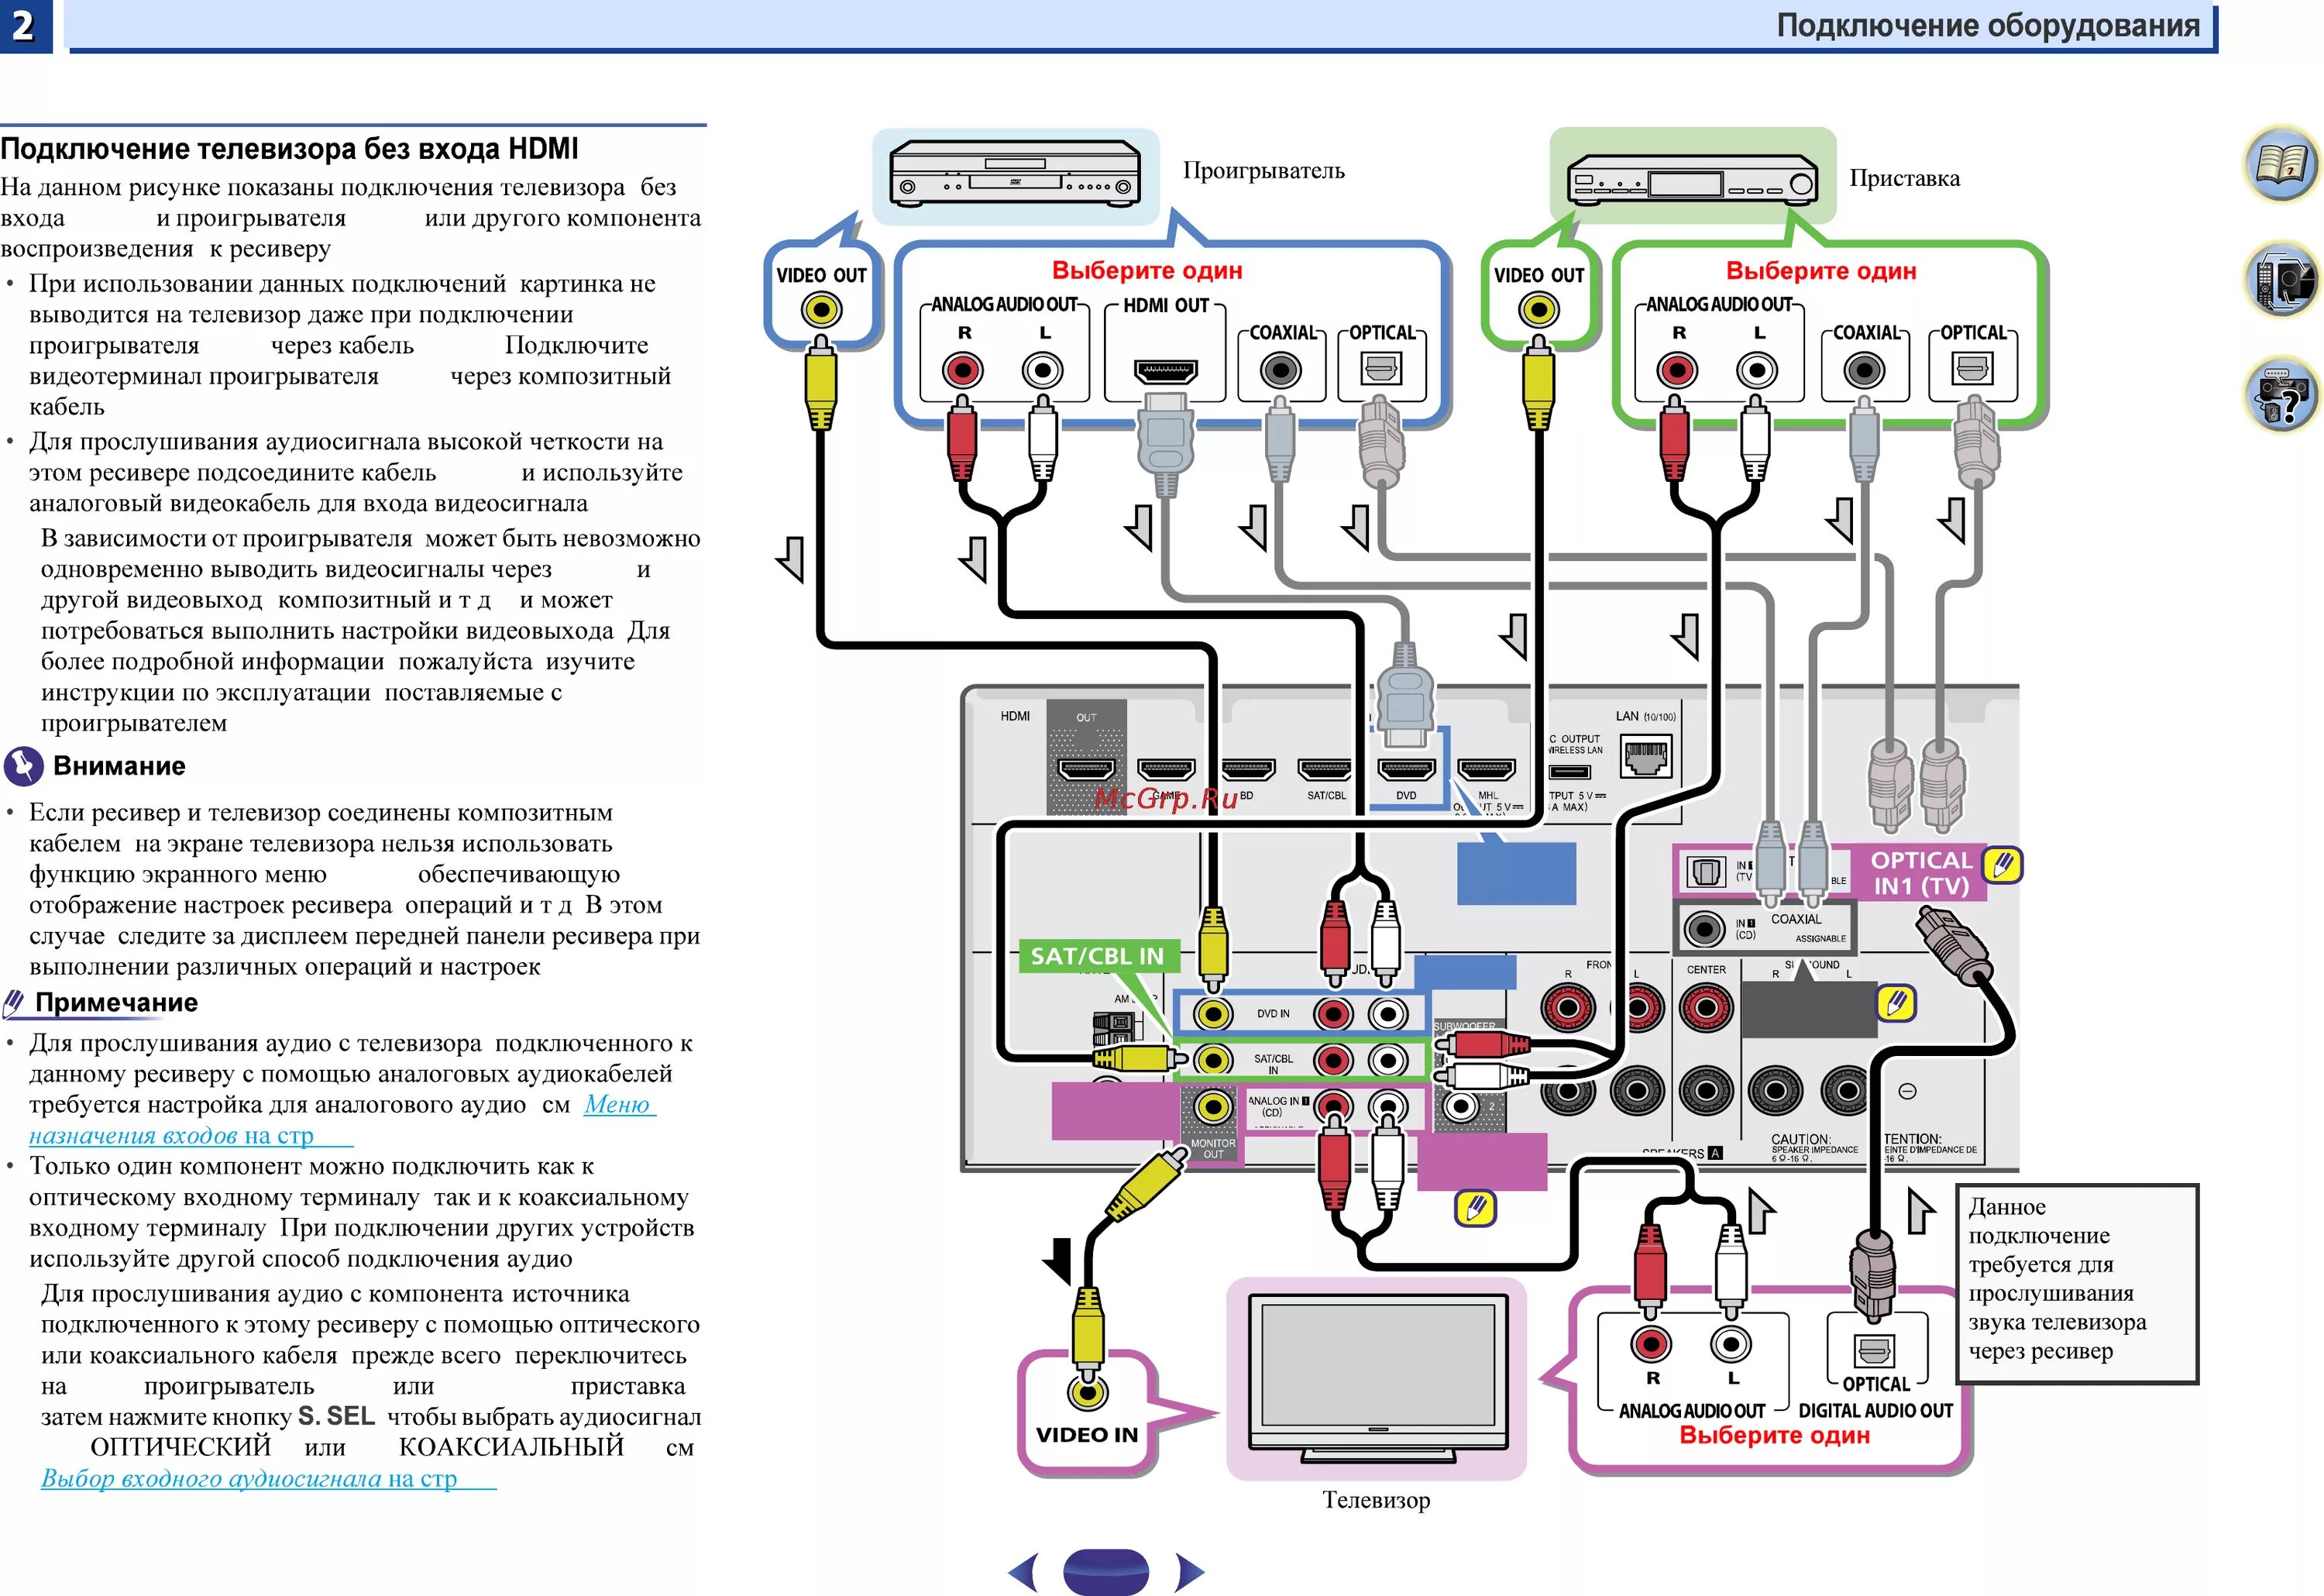Click the receiver's SAT/CBL HDMI input port

tap(1326, 769)
